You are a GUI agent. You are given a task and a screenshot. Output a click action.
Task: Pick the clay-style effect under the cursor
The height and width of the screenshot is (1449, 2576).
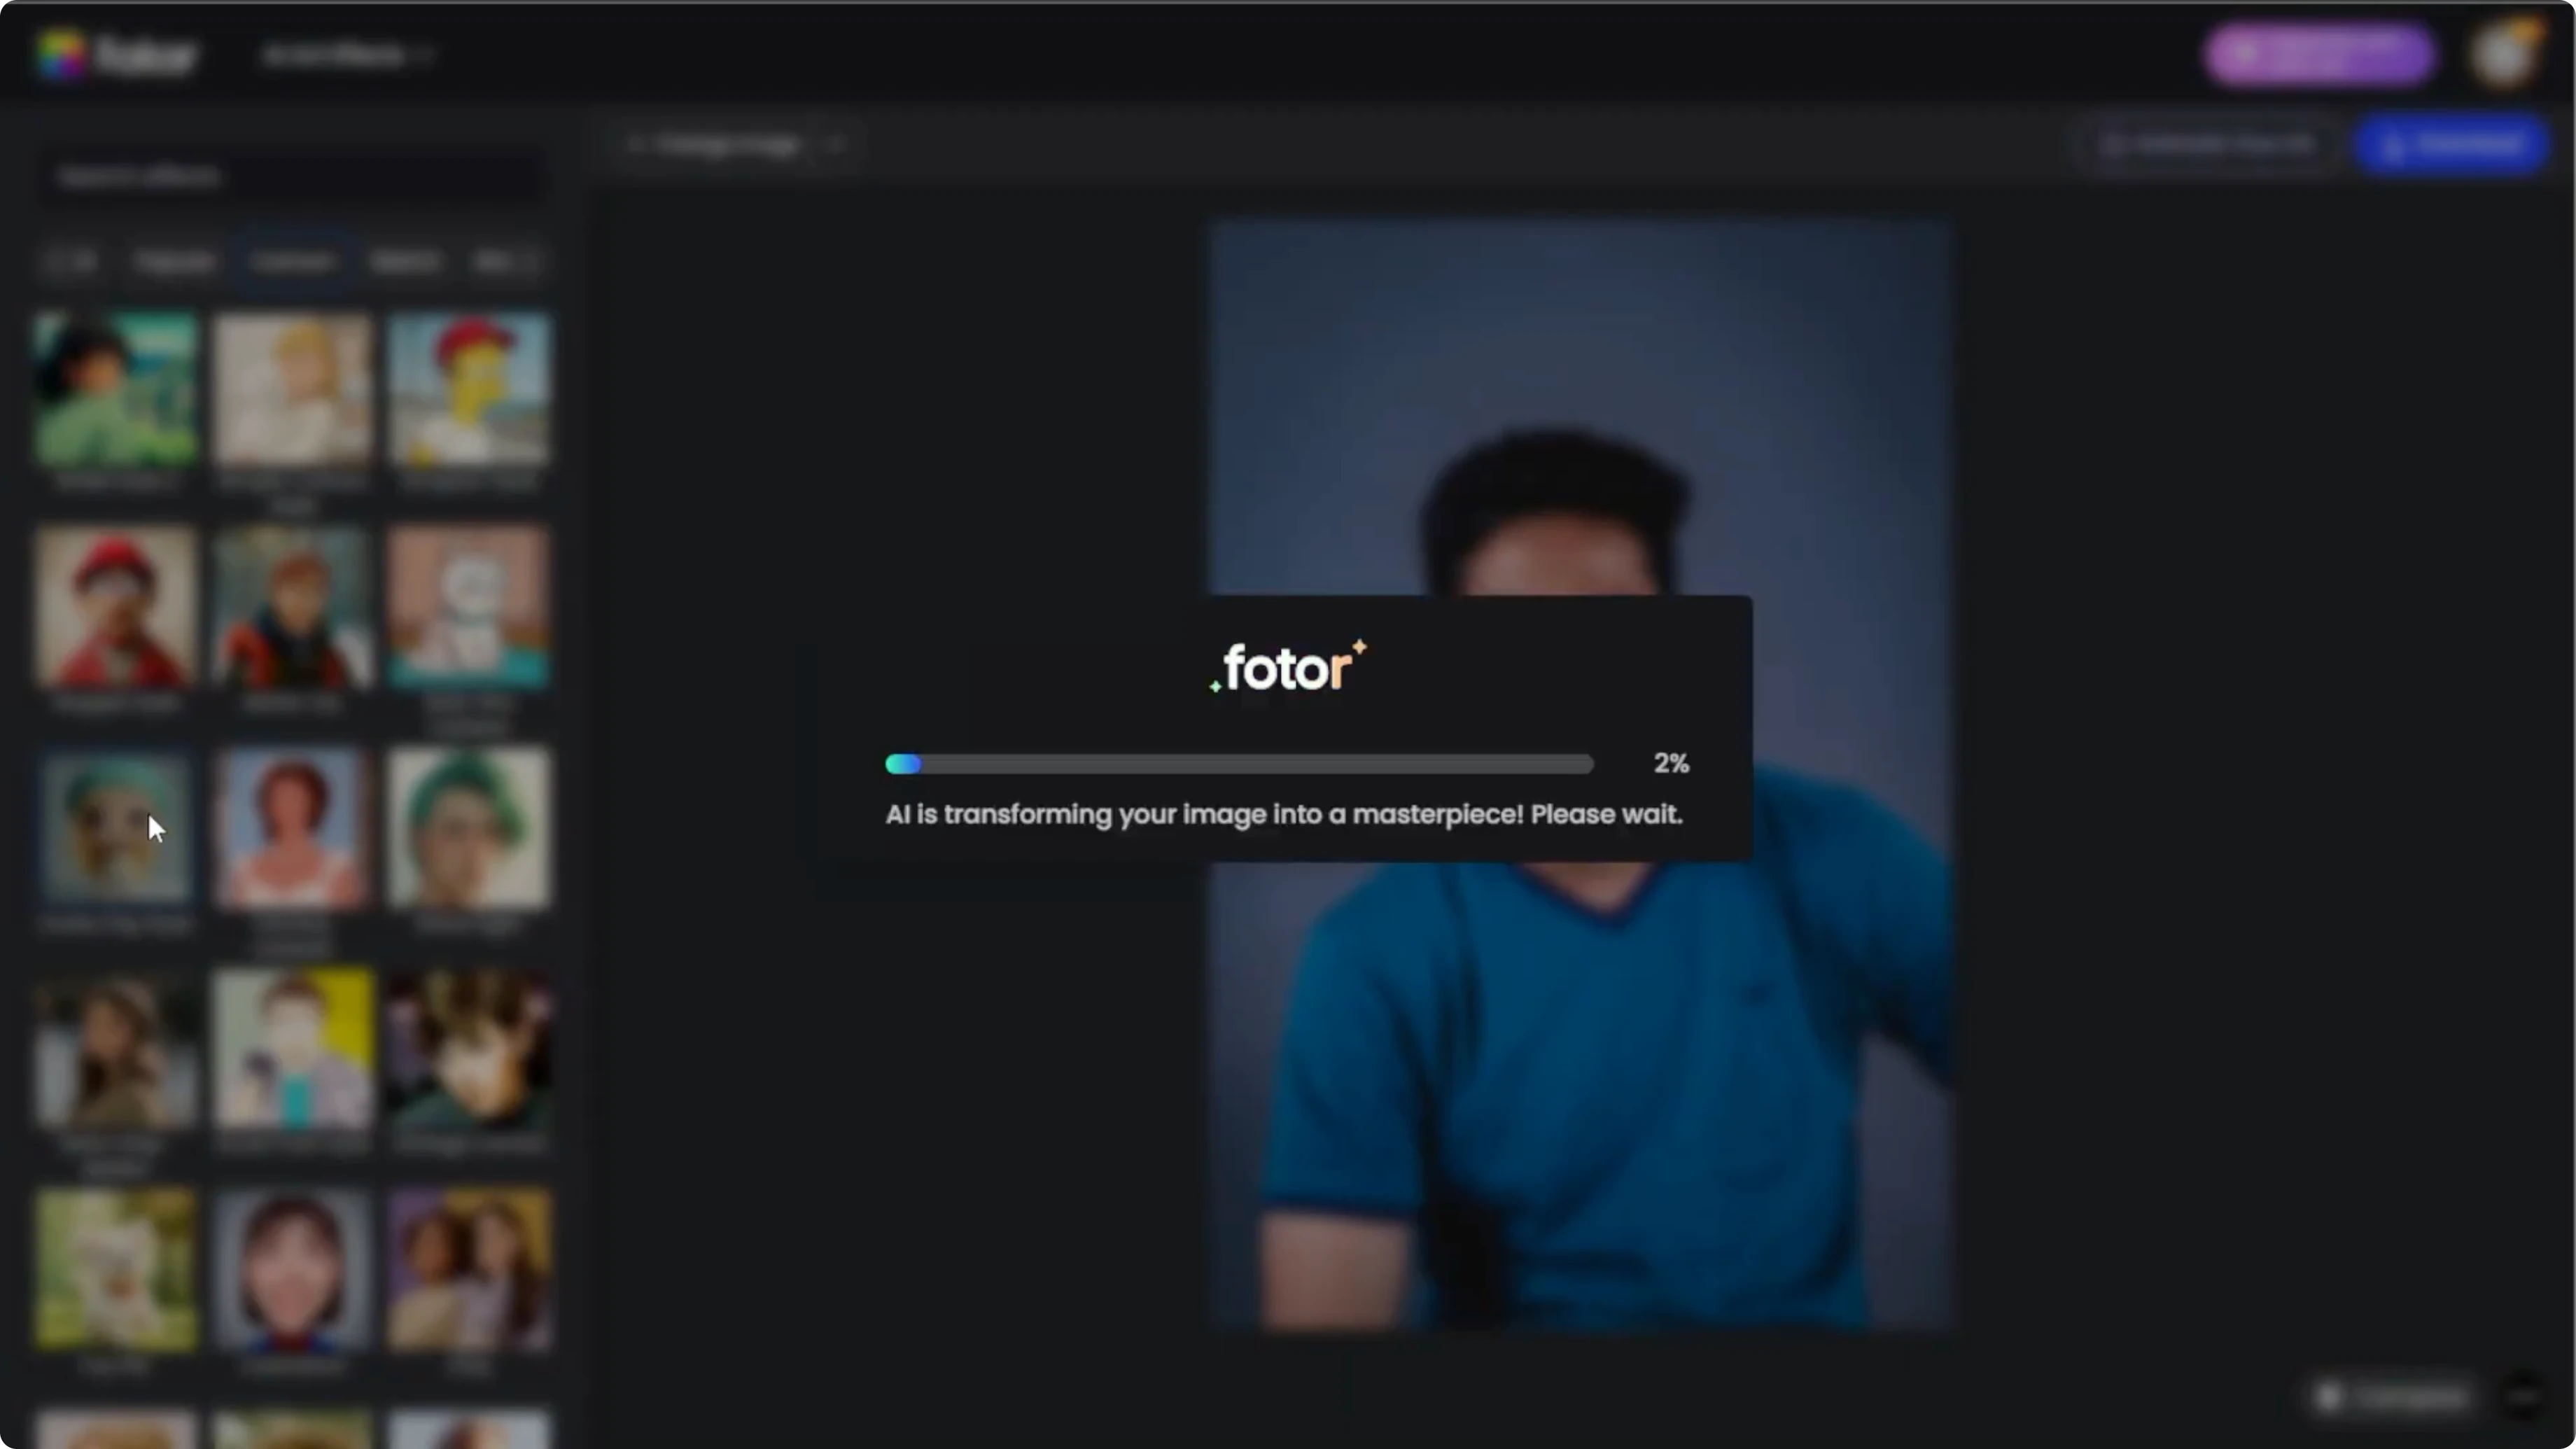click(x=116, y=828)
